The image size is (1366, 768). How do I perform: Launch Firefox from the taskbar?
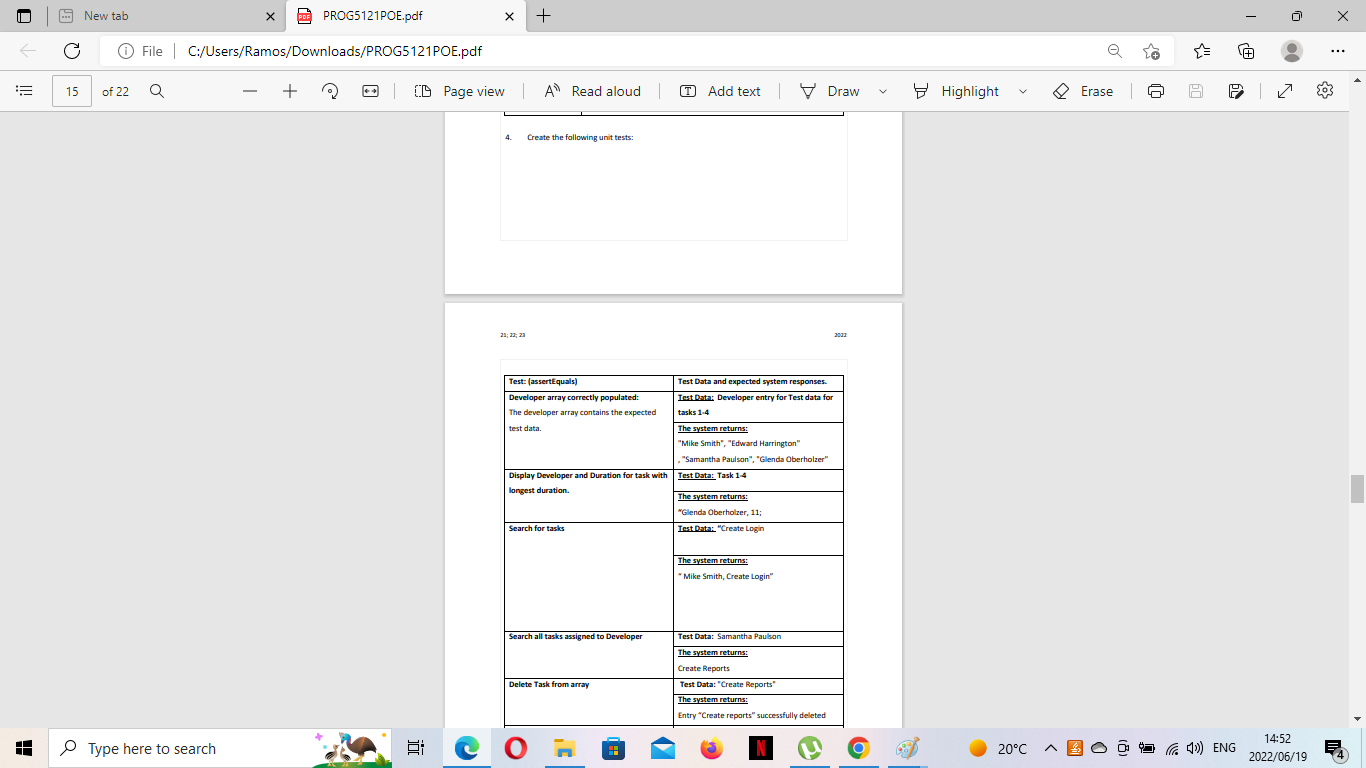coord(711,747)
